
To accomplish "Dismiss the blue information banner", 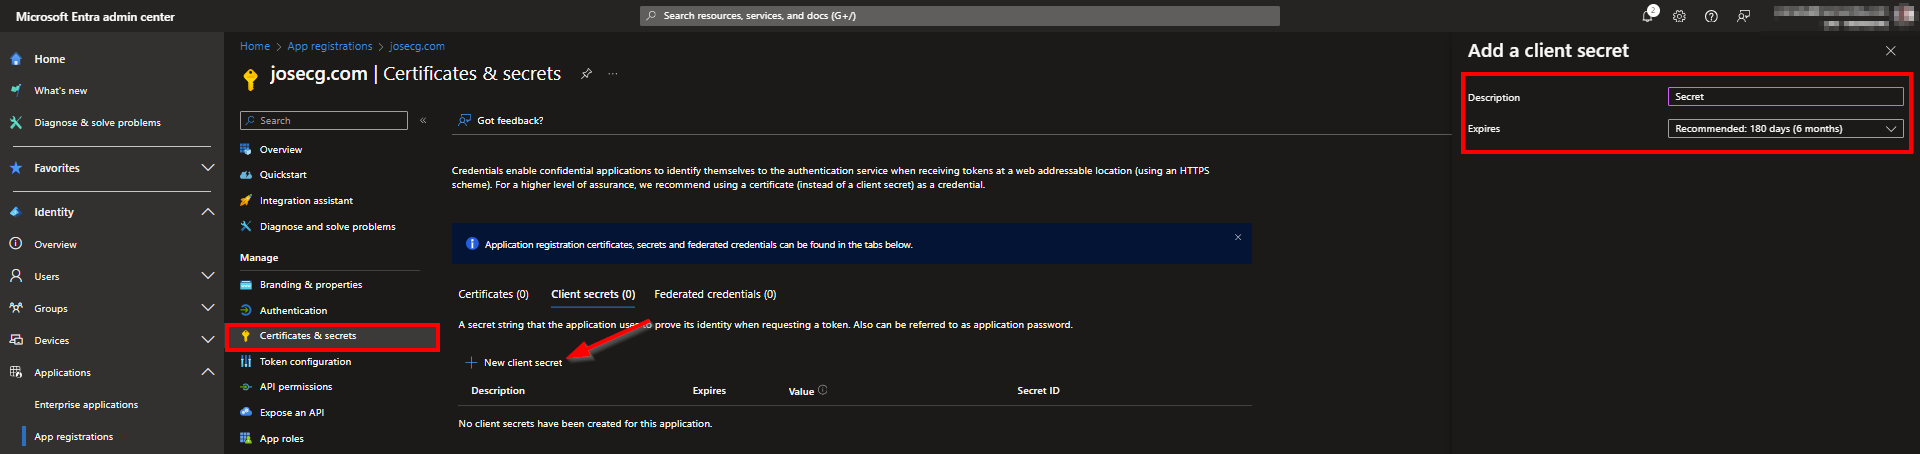I will (x=1238, y=237).
